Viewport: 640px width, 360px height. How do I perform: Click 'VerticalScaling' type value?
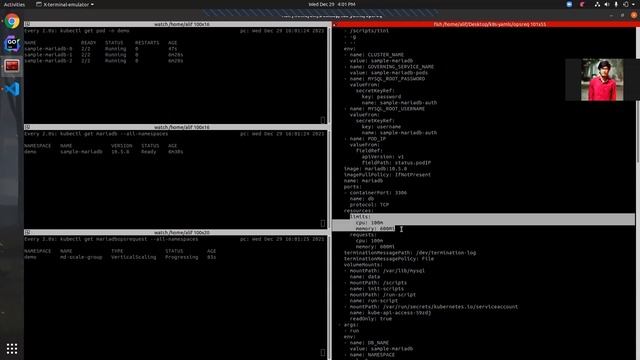click(x=133, y=257)
